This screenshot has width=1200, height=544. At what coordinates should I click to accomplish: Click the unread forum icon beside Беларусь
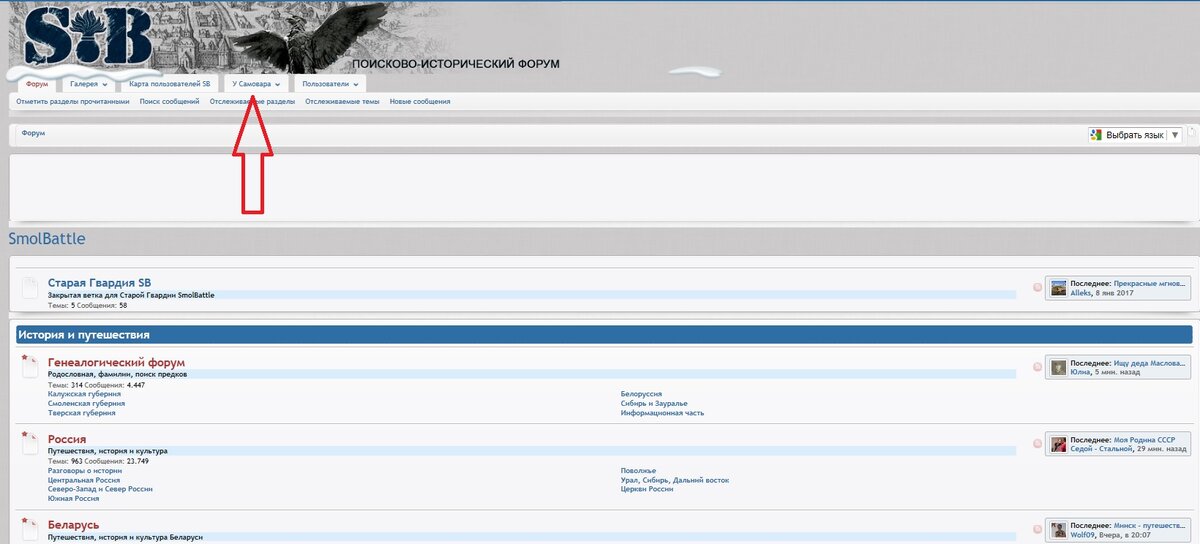pyautogui.click(x=29, y=529)
